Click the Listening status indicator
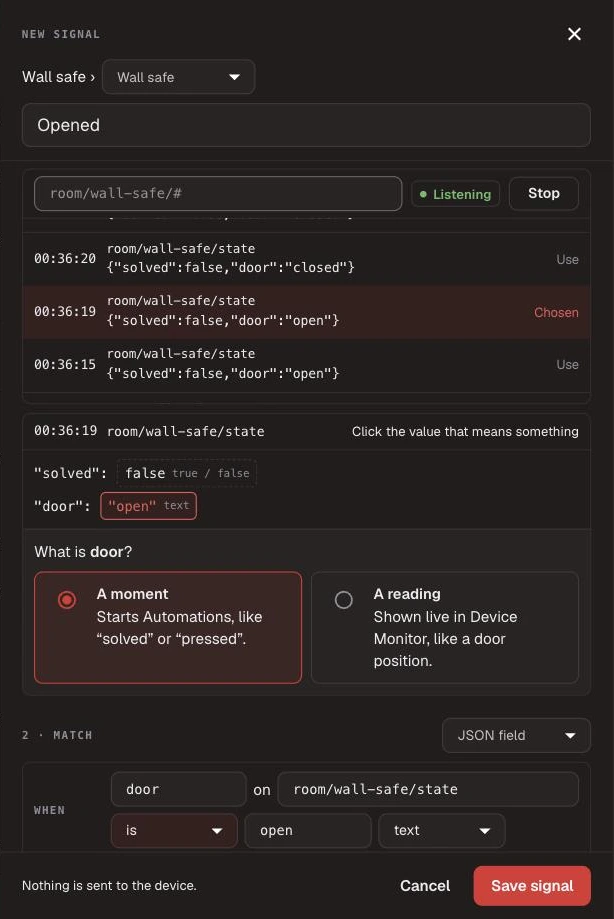The image size is (614, 919). pyautogui.click(x=455, y=194)
